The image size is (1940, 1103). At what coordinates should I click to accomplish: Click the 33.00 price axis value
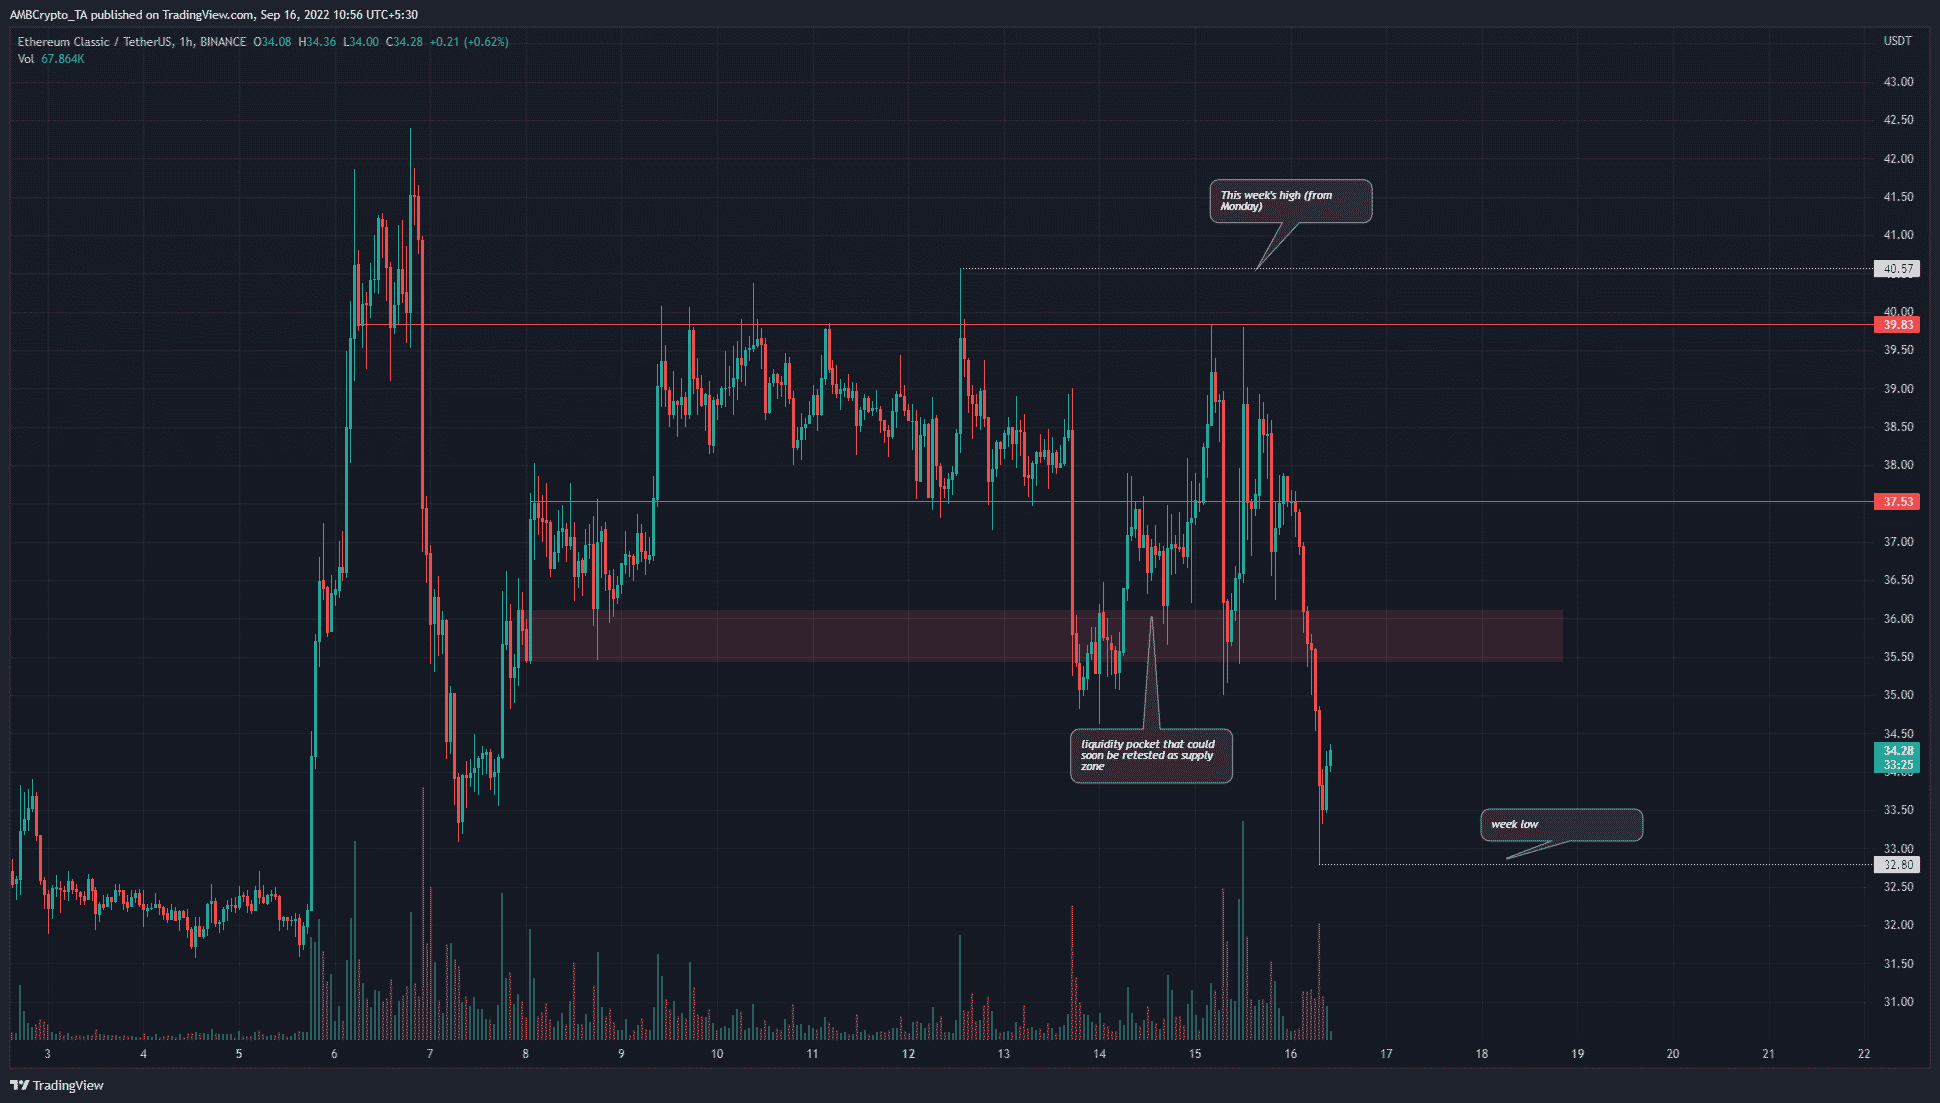click(x=1898, y=849)
